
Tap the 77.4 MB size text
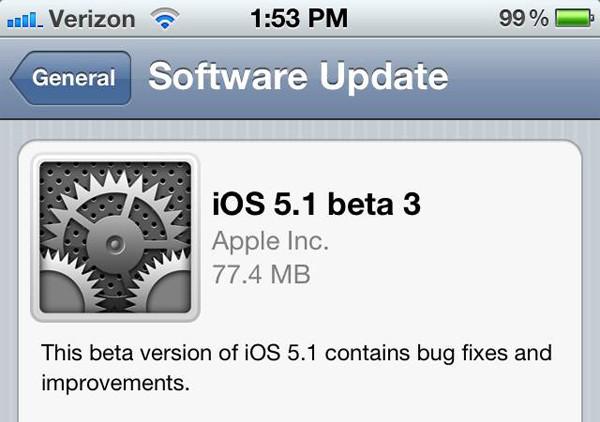[261, 274]
